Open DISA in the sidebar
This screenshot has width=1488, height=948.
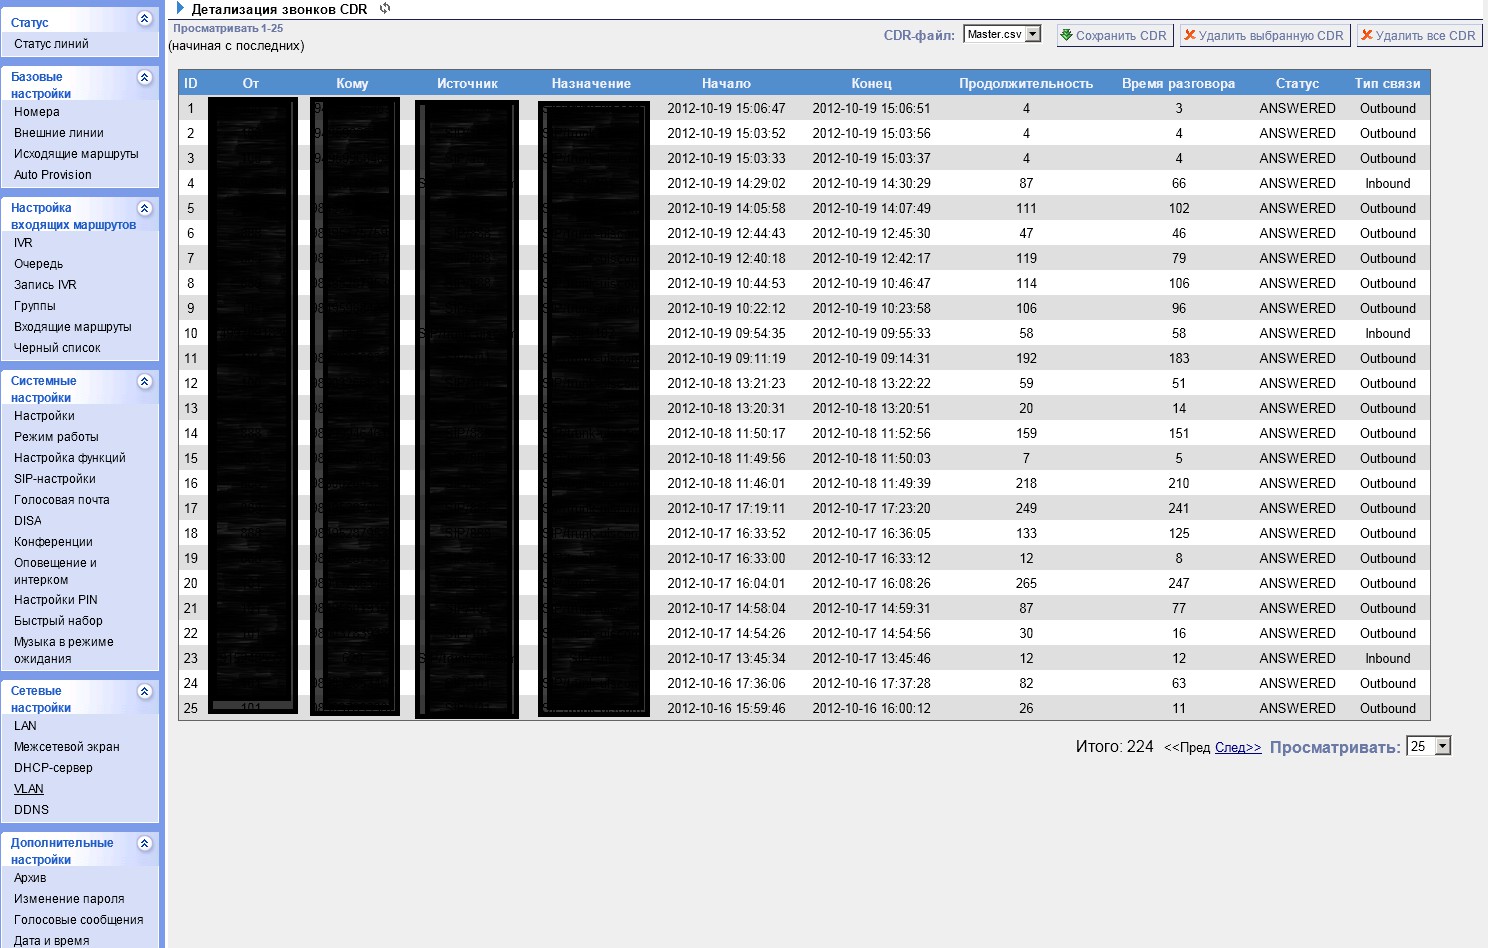click(28, 521)
